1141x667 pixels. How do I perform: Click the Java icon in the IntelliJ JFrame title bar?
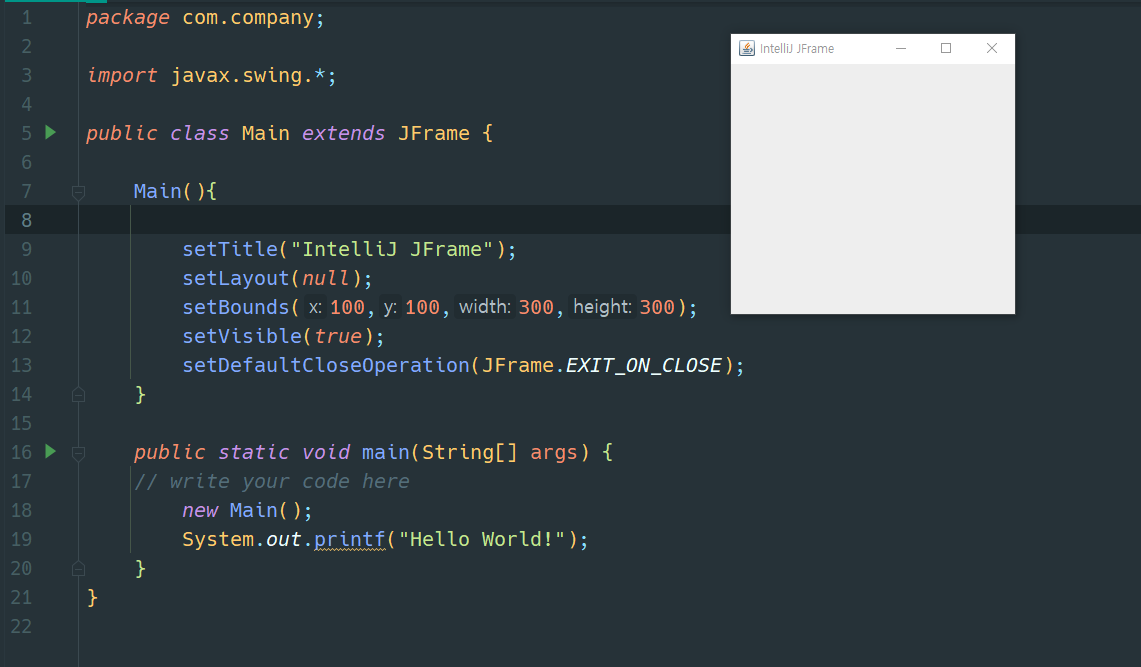click(747, 48)
